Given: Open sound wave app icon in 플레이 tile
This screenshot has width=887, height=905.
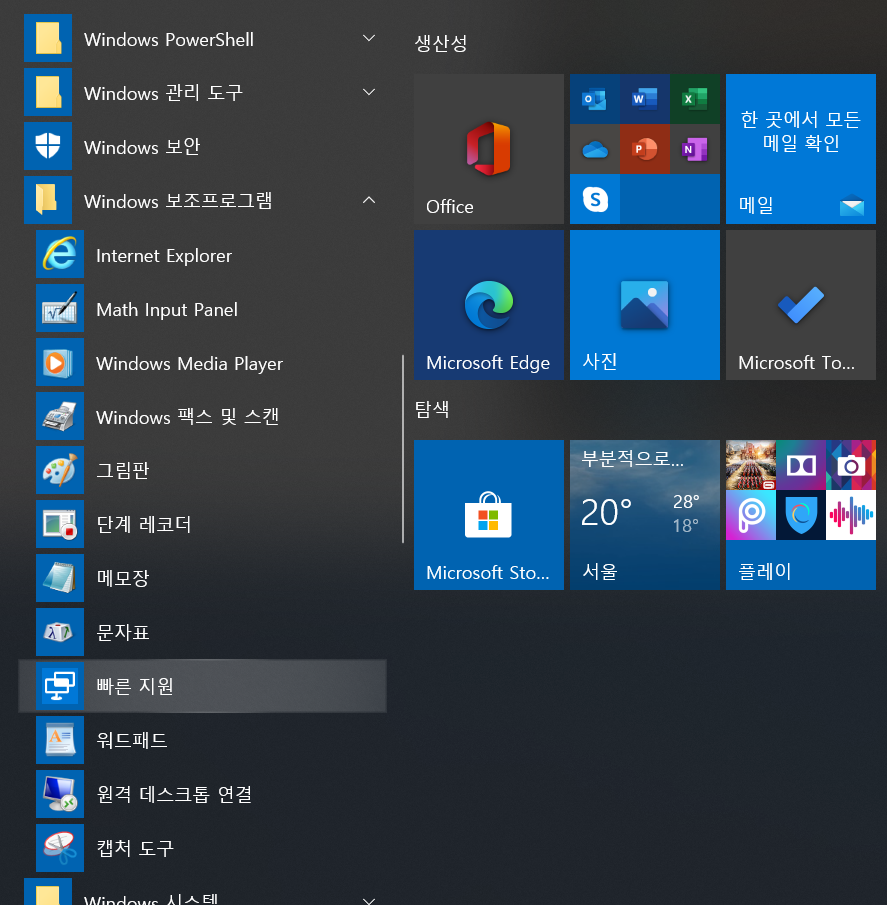Looking at the screenshot, I should click(851, 515).
